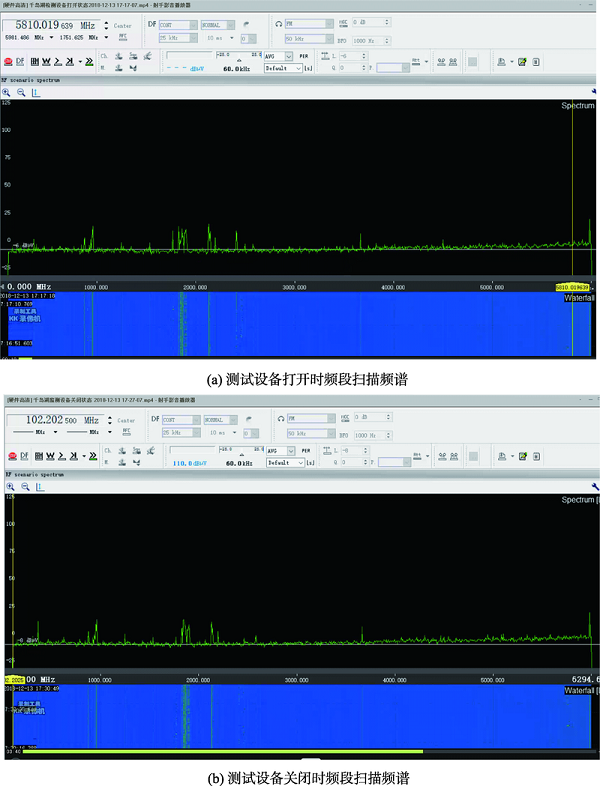Image resolution: width=600 pixels, height=786 pixels.
Task: Click zoom in magnifier above bottom spectrum
Action: point(7,485)
